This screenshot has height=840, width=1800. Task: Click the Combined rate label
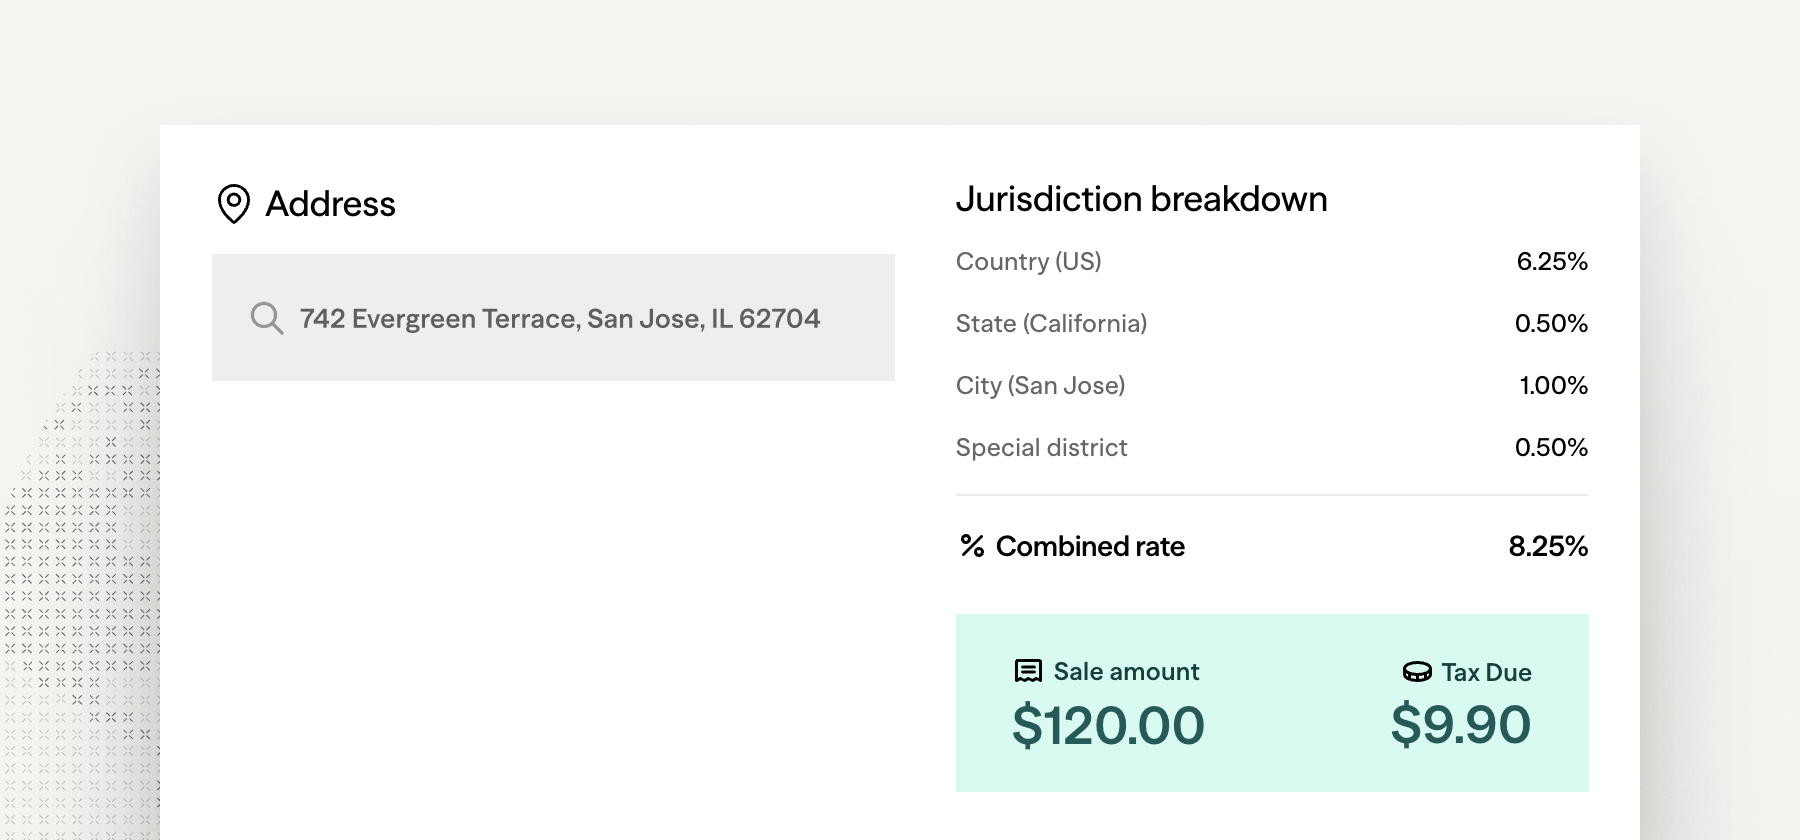[x=1090, y=546]
